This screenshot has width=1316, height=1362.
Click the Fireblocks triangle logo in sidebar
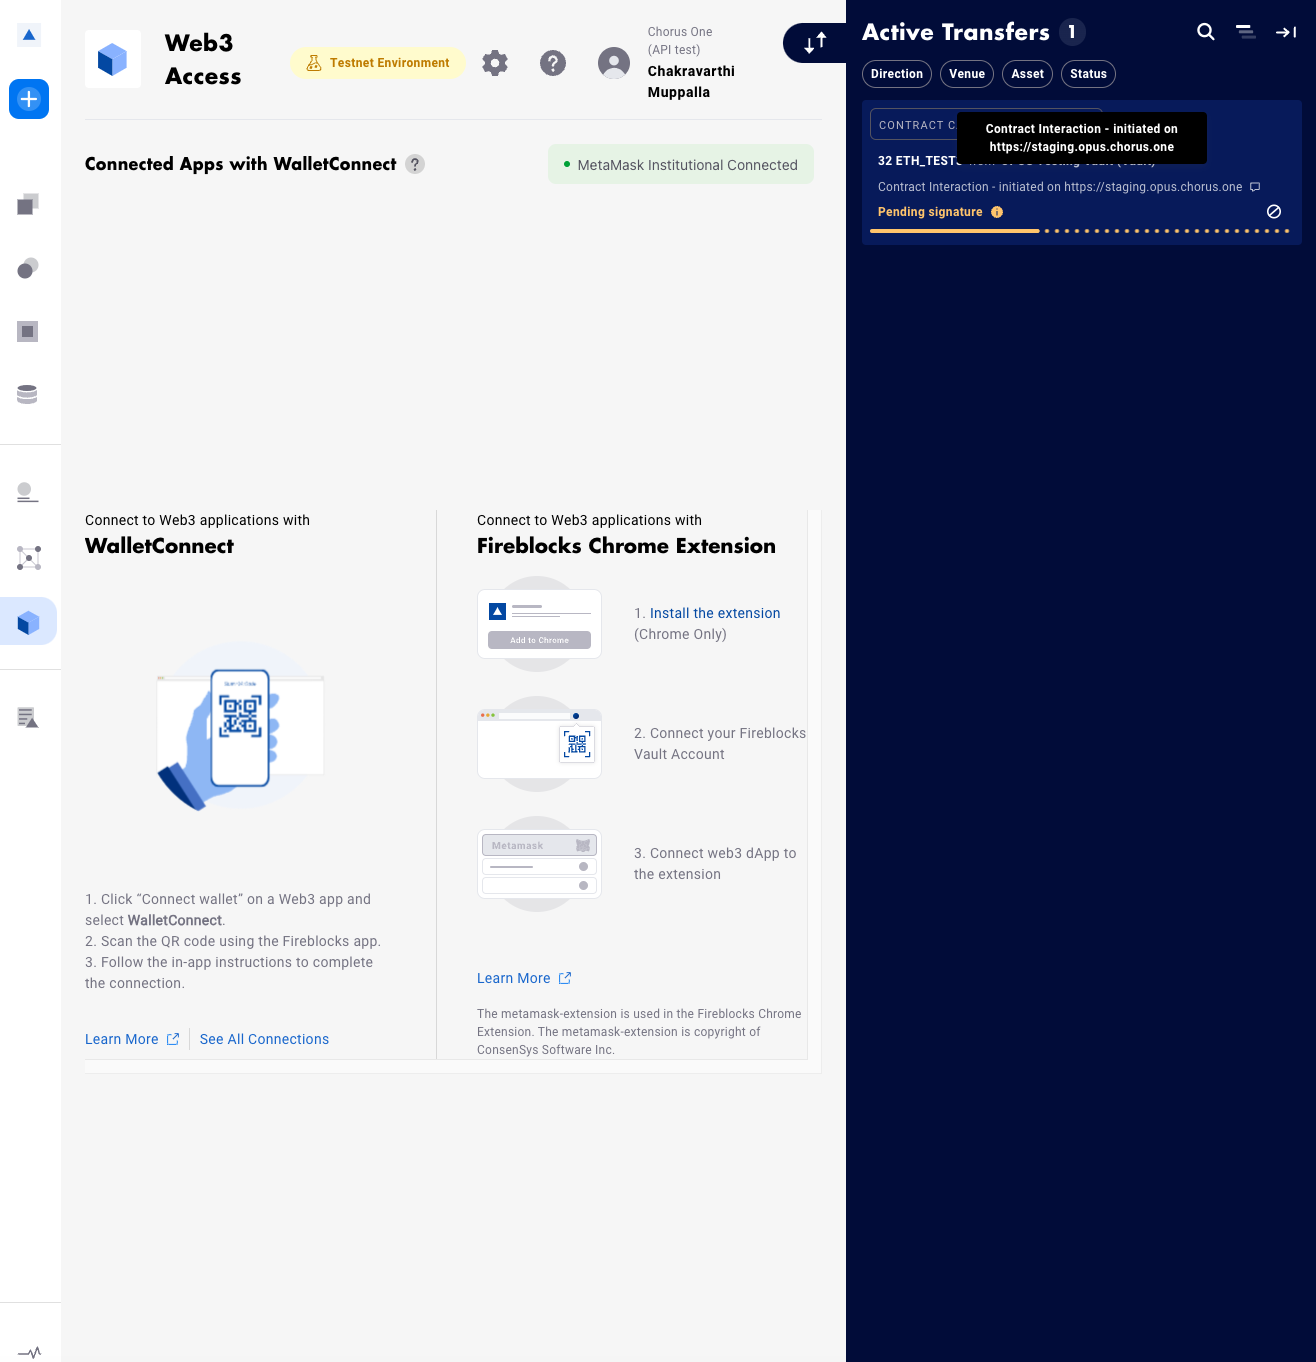(x=29, y=35)
